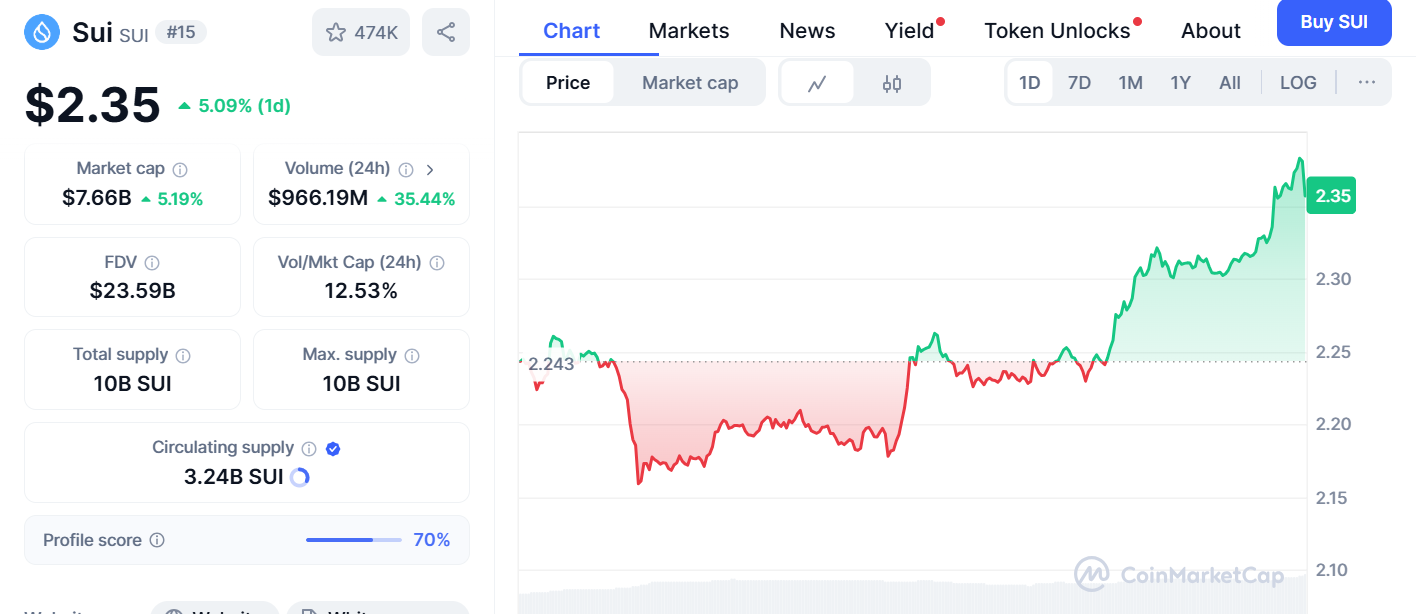
Task: Open Vol/Mkt Cap (24h) info icon
Action: (x=438, y=263)
